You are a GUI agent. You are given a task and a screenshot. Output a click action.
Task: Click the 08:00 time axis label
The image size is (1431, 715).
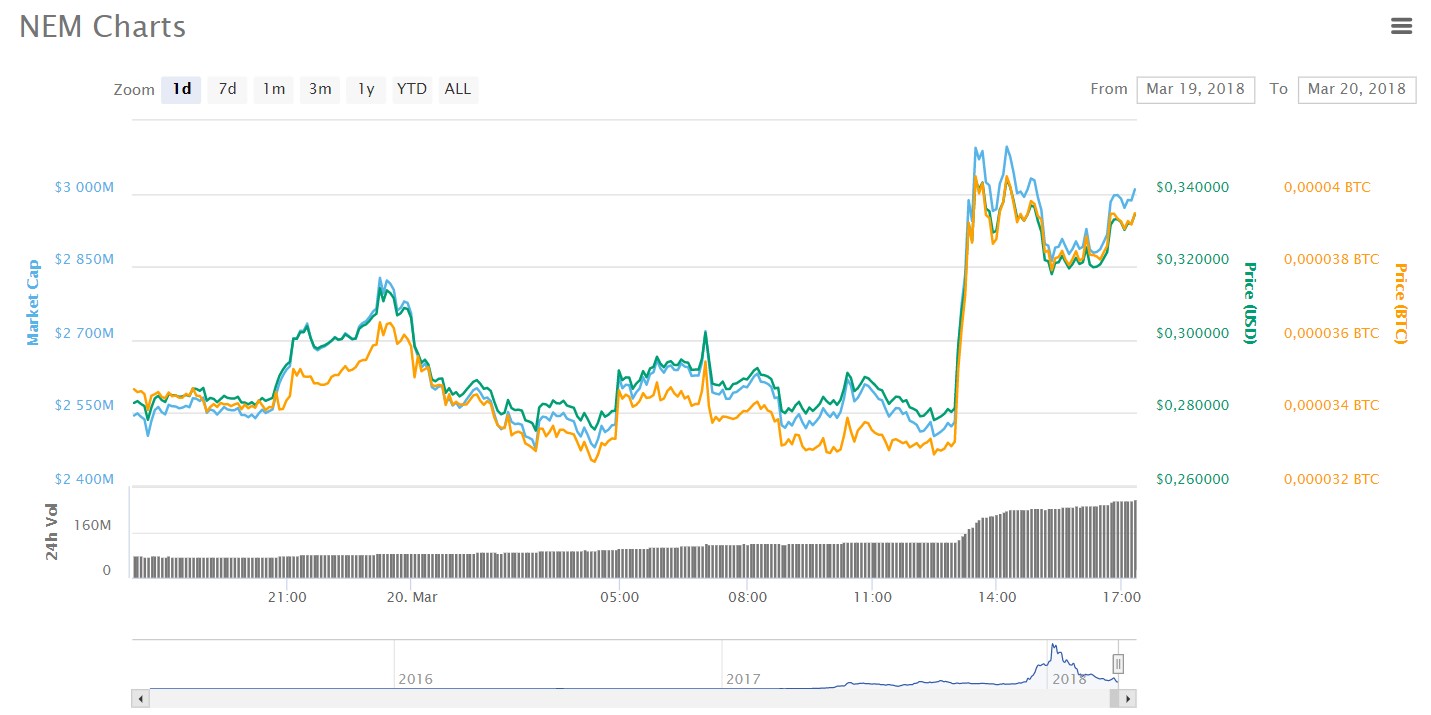click(747, 597)
